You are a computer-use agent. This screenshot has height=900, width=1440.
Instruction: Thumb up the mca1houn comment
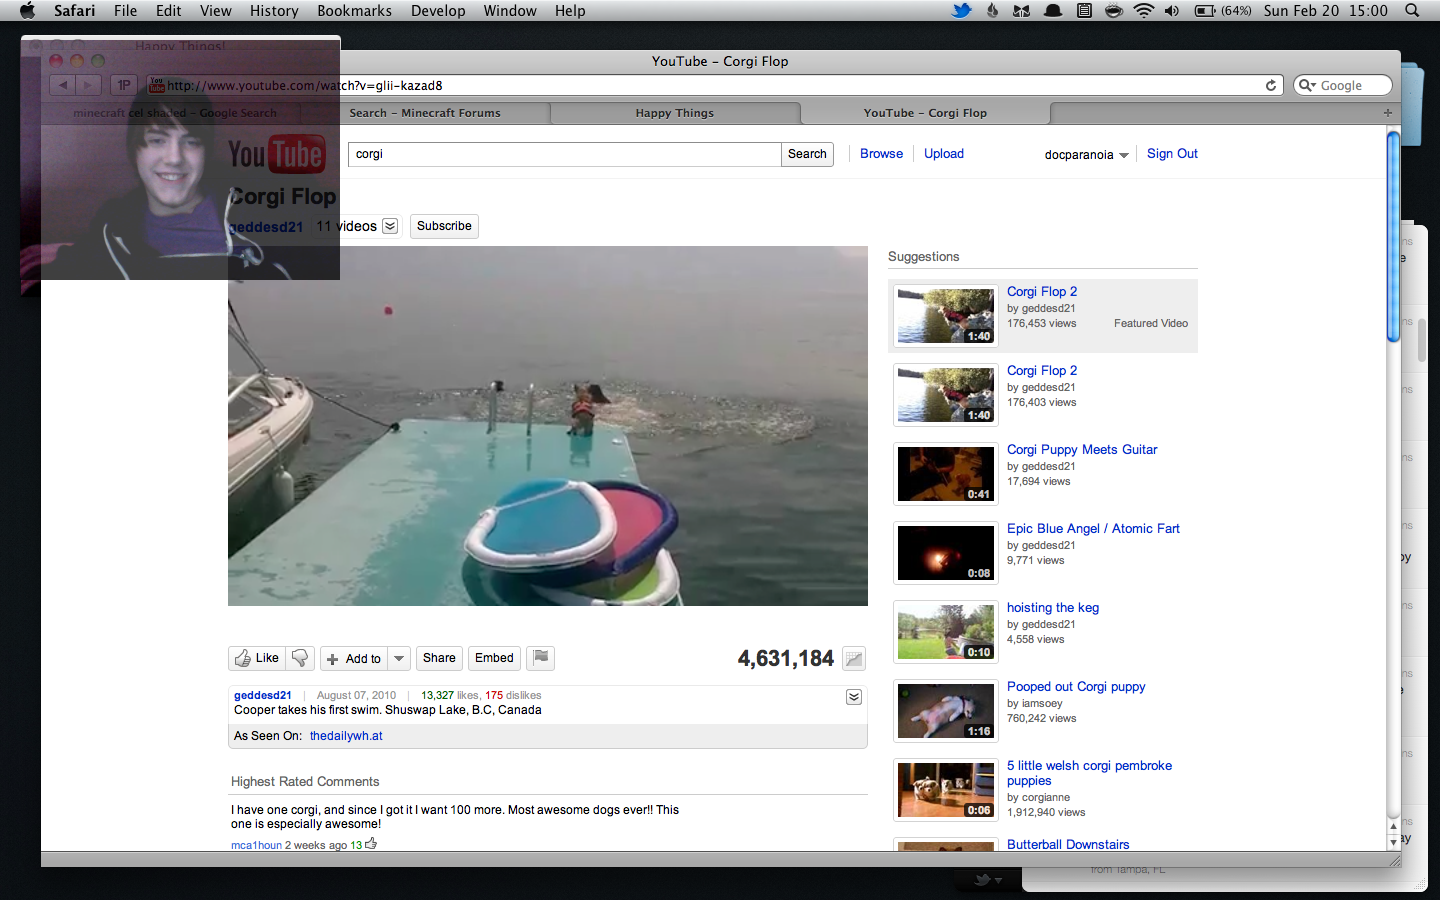pos(371,844)
